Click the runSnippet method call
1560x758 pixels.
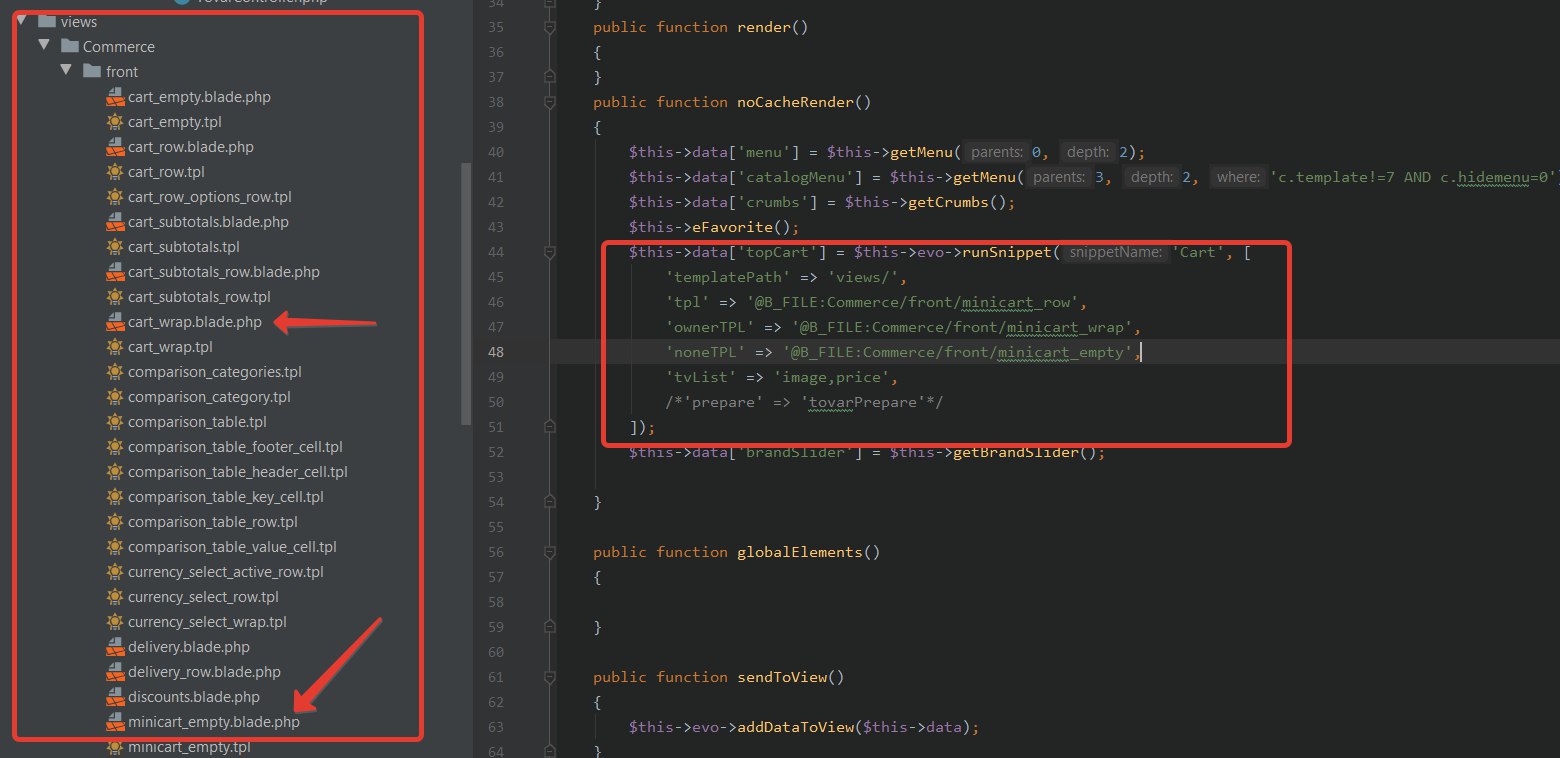coord(1006,252)
